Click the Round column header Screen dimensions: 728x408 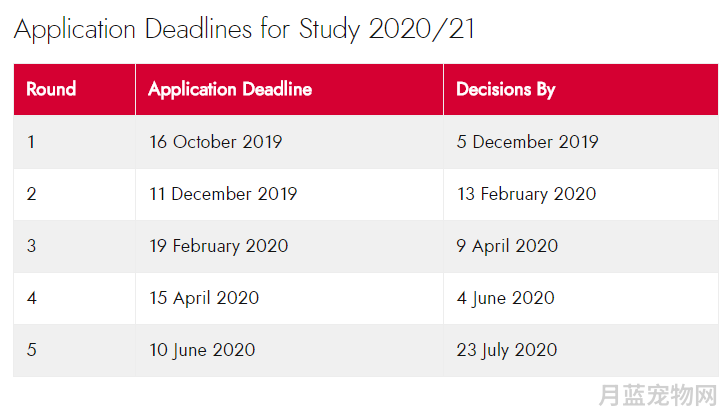[74, 89]
